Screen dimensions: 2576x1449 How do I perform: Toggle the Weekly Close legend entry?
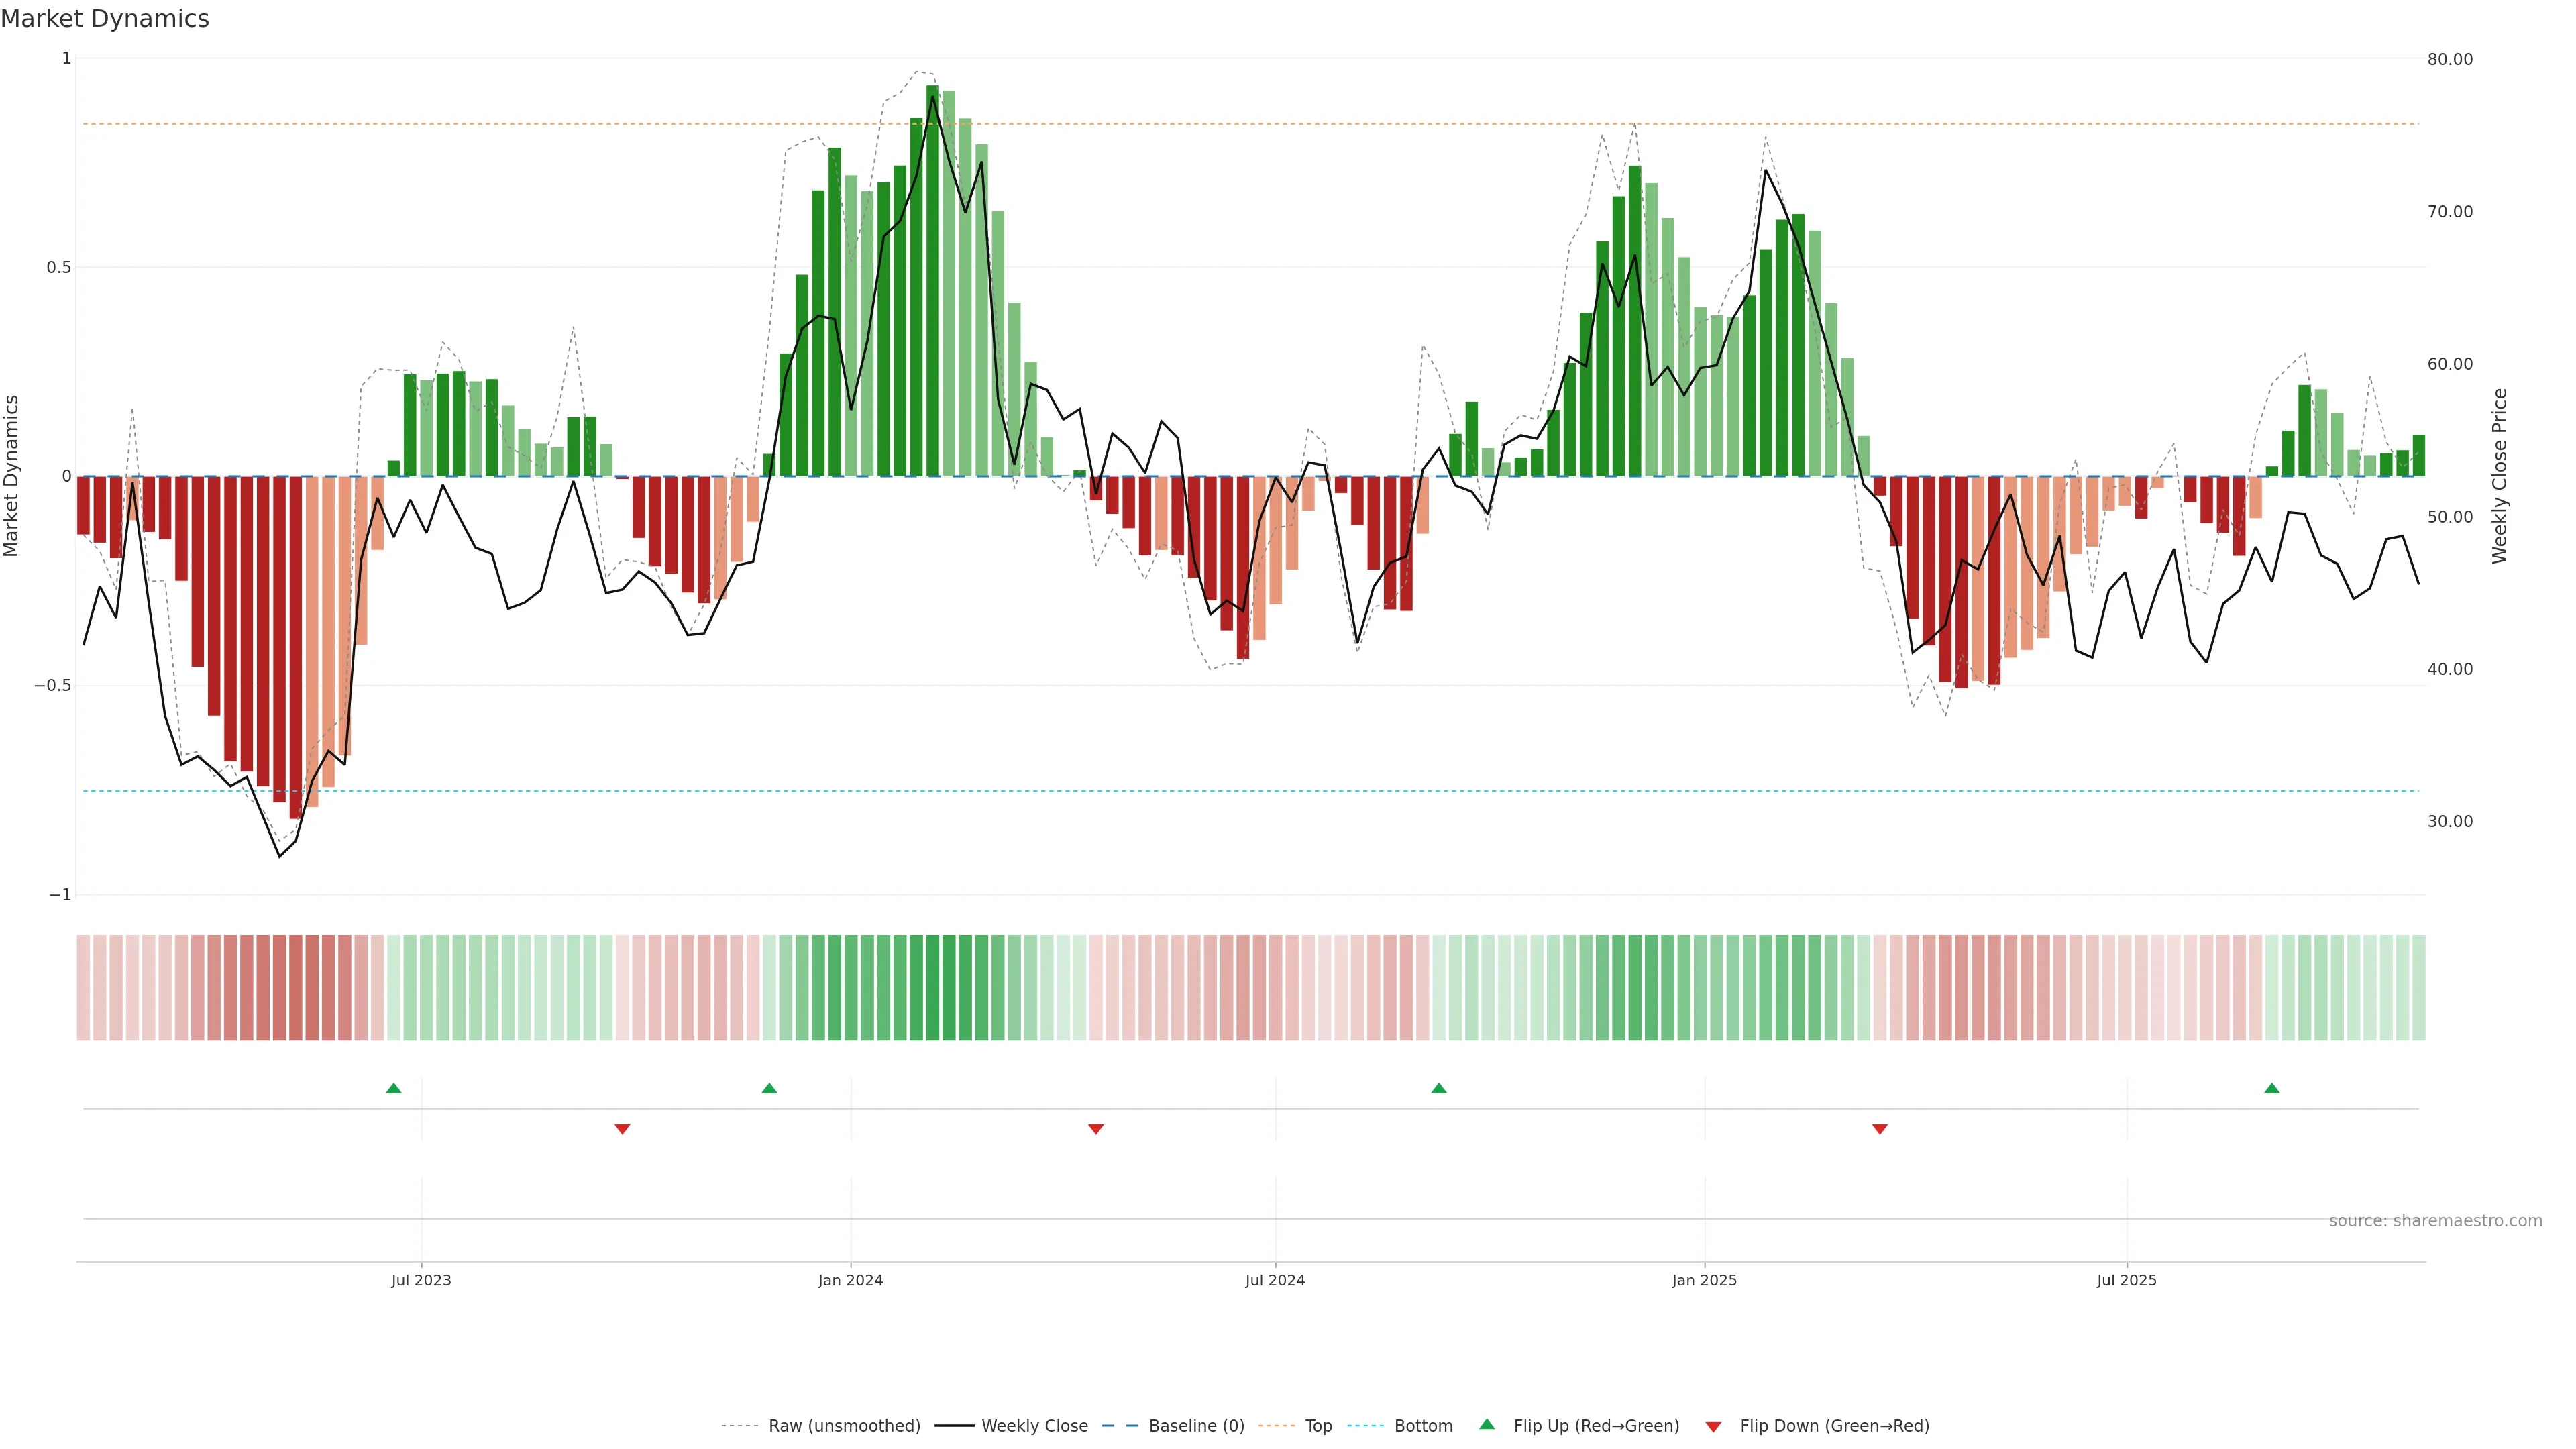click(1034, 1426)
